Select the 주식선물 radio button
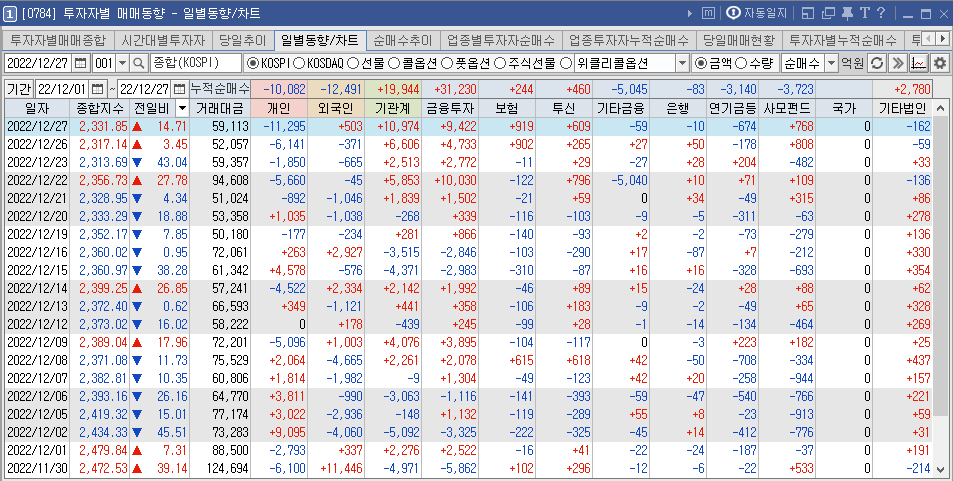 coord(500,63)
